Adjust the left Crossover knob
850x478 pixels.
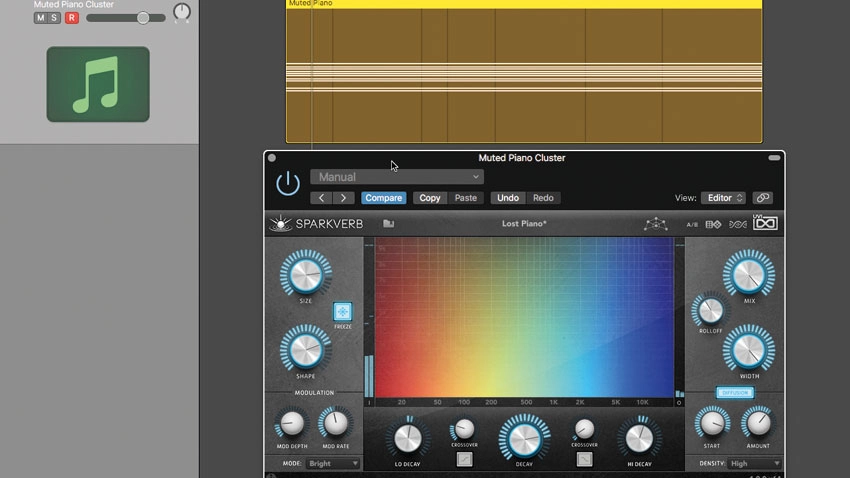point(463,429)
